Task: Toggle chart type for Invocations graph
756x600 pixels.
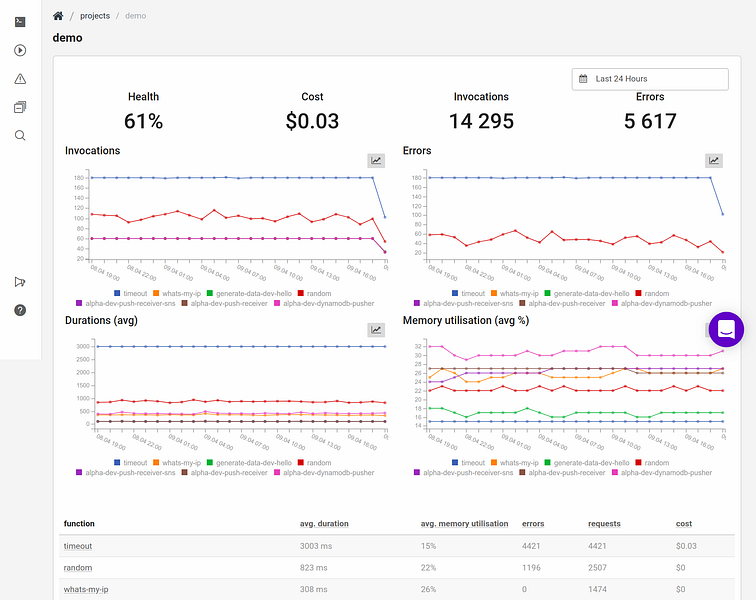Action: click(376, 161)
